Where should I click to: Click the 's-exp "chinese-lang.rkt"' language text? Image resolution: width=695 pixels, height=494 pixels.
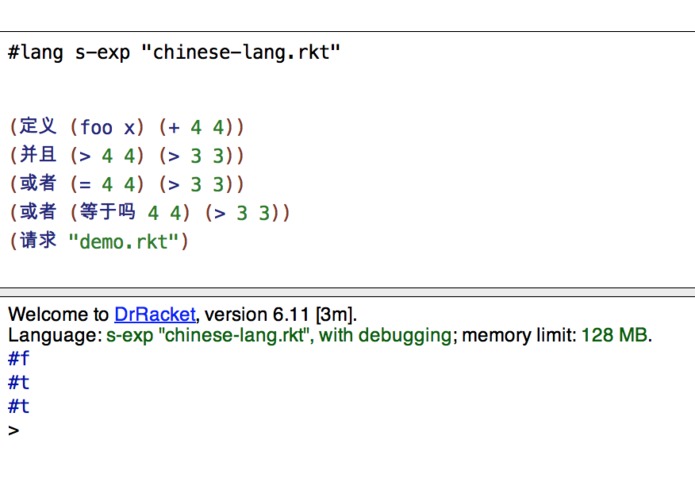coord(210,335)
